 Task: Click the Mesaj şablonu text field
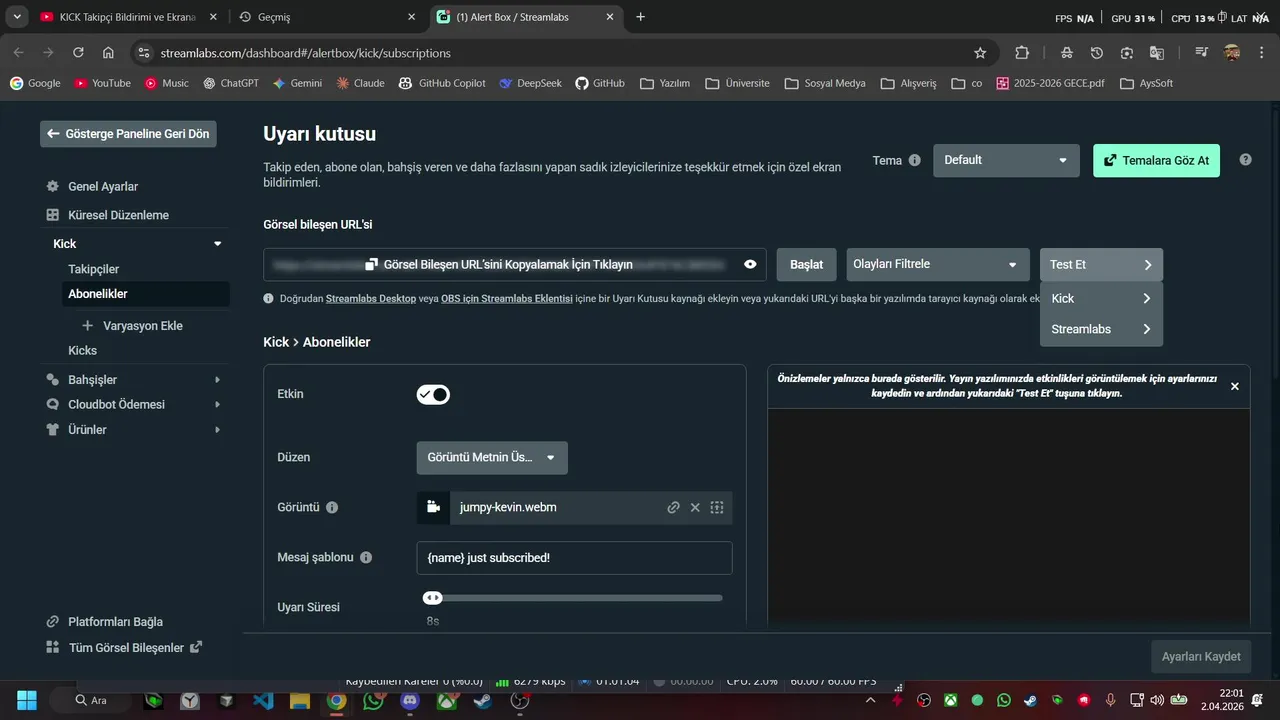click(574, 558)
